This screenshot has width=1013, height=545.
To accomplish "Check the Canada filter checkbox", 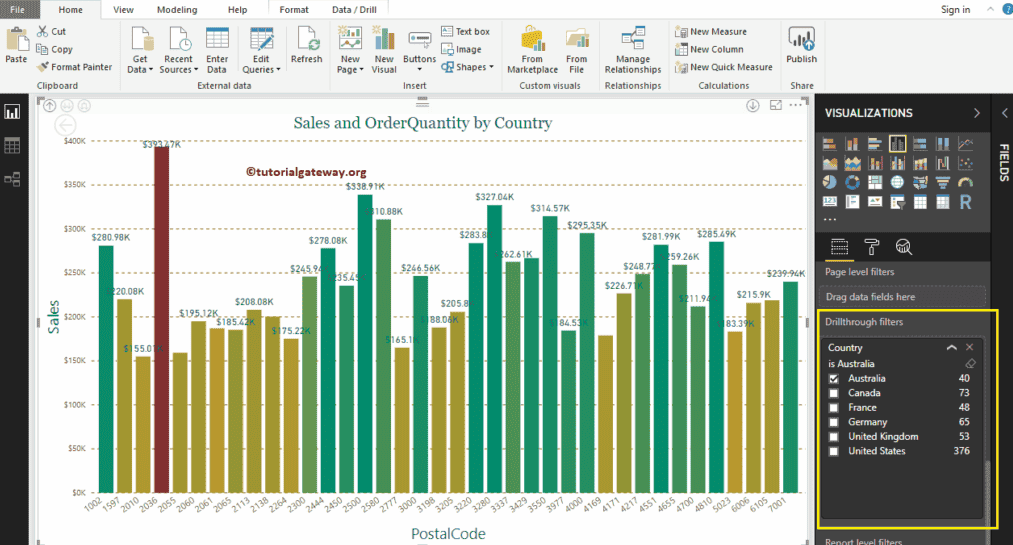I will coord(834,393).
